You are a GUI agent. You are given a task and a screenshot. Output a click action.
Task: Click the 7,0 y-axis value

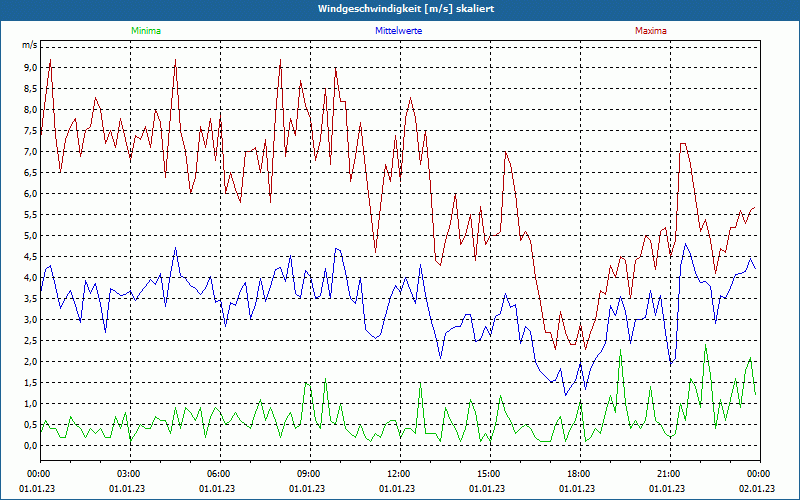[29, 152]
